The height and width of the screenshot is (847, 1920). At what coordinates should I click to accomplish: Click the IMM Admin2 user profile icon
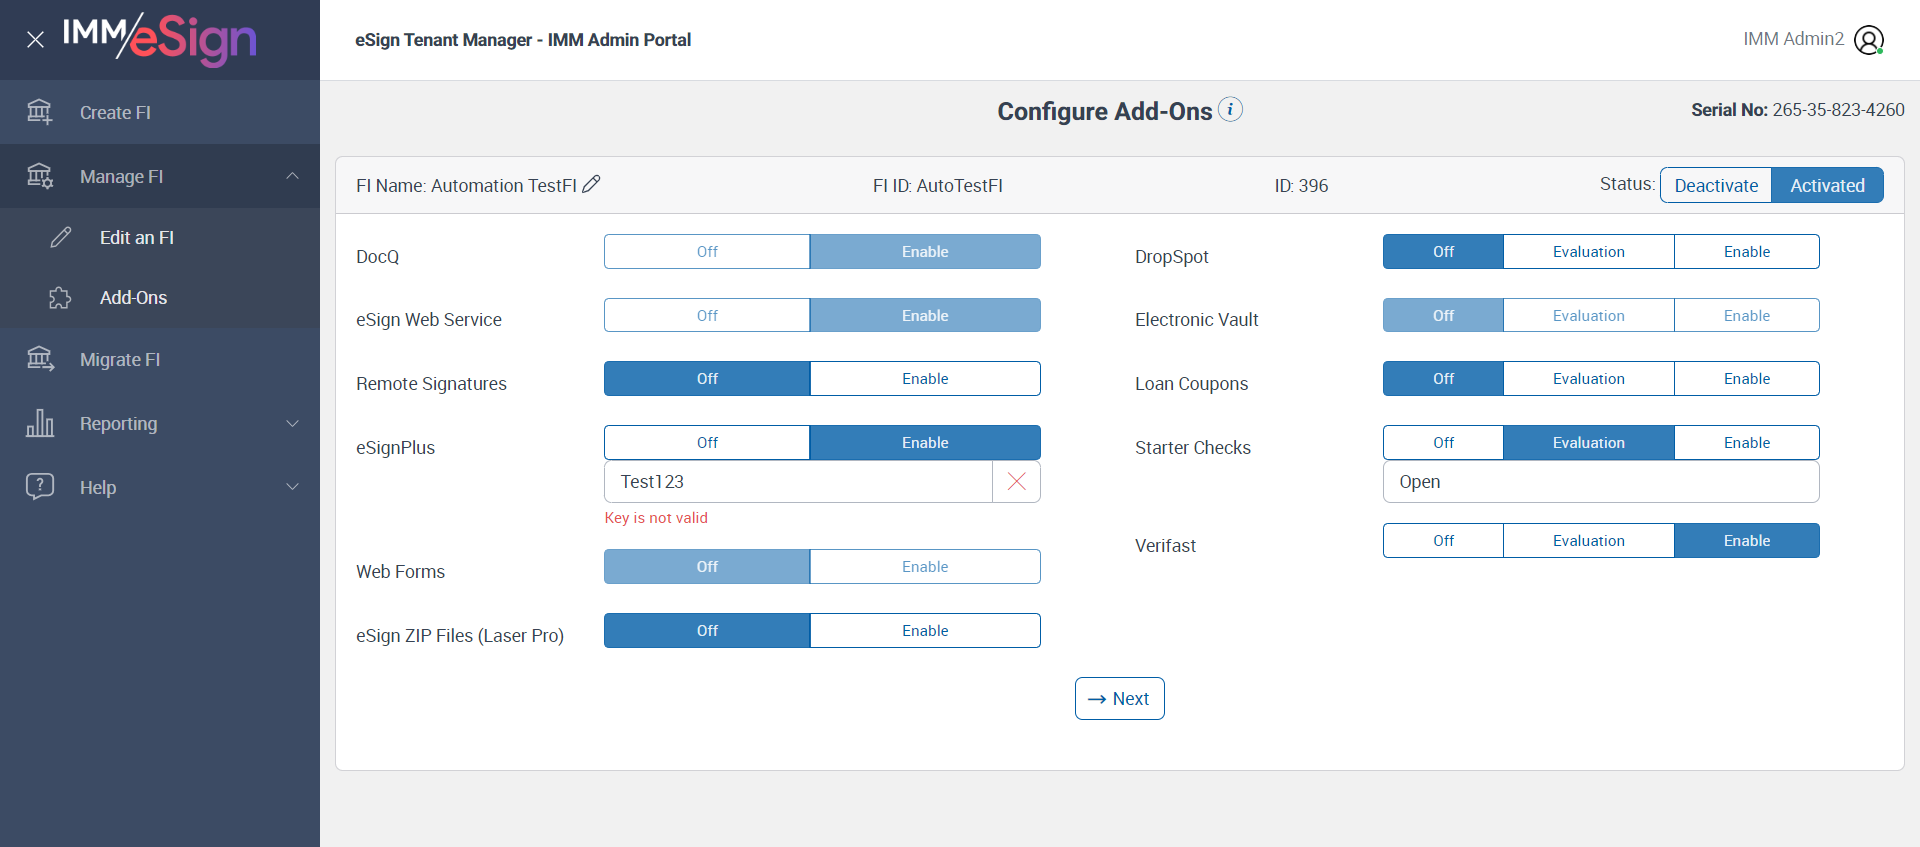coord(1868,40)
